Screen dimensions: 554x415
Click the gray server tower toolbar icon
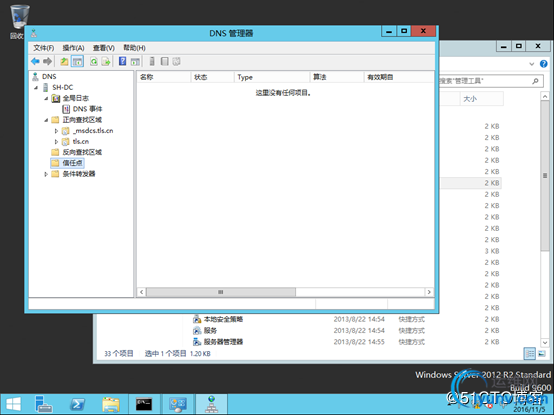[152, 61]
